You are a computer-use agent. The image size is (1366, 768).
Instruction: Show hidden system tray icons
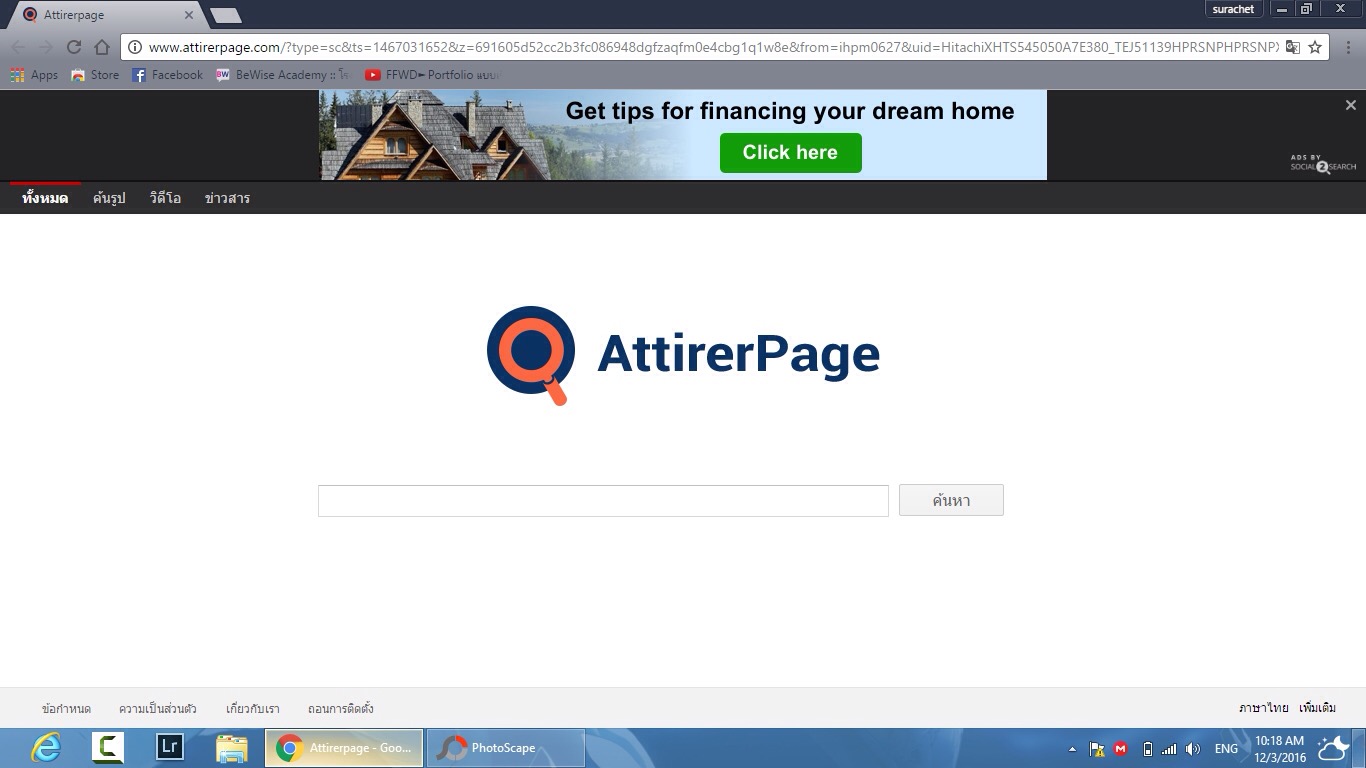coord(1073,749)
